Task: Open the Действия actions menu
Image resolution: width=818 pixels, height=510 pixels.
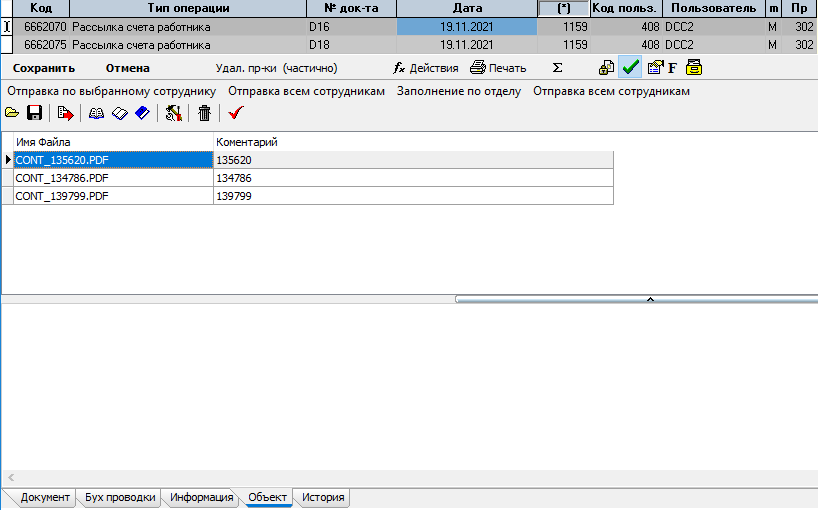Action: click(426, 68)
